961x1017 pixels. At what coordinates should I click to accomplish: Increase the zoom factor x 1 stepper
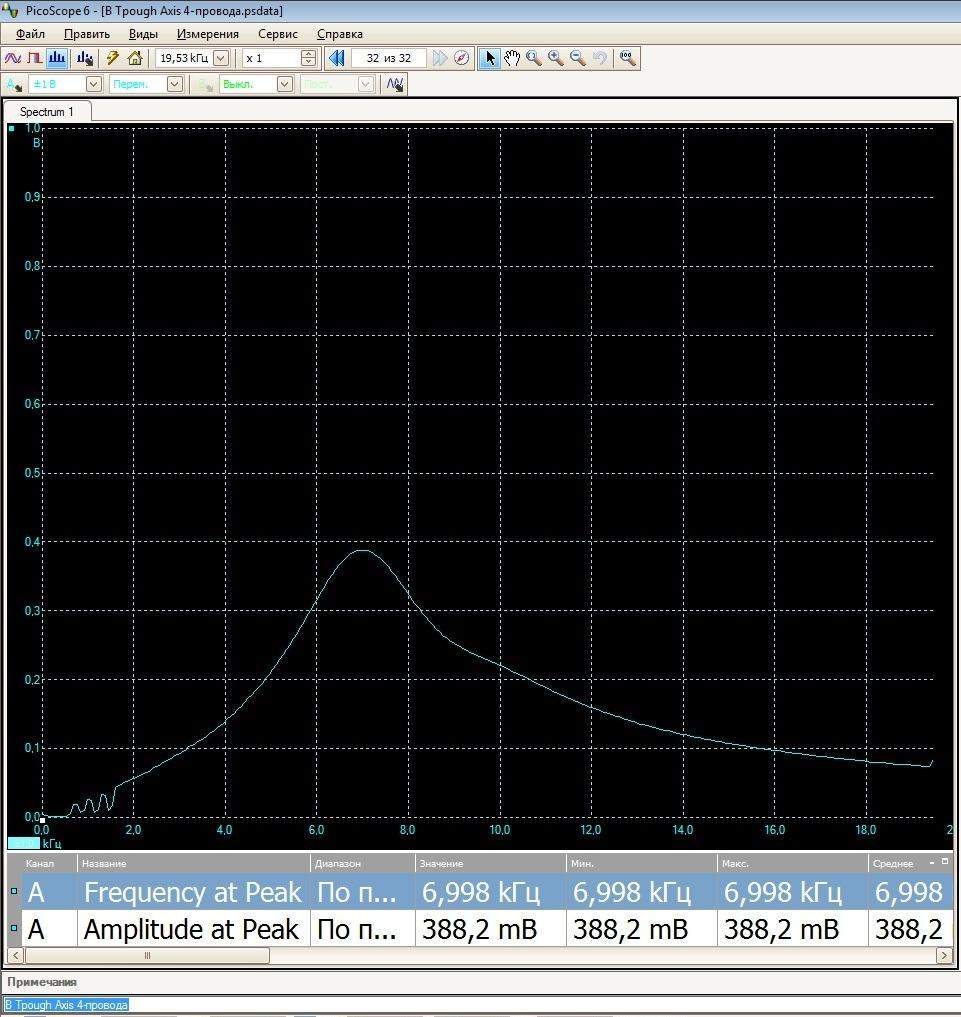pos(309,54)
